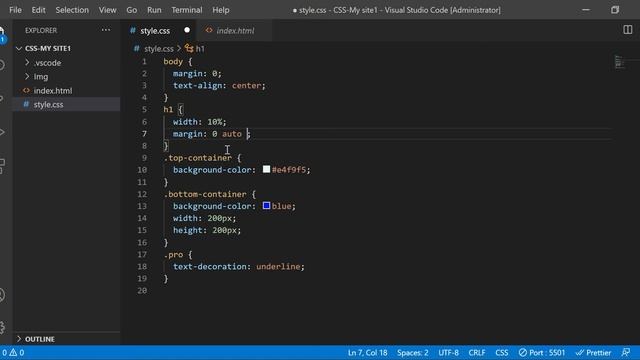Click CSS language mode selector
The height and width of the screenshot is (360, 640).
pyautogui.click(x=502, y=352)
